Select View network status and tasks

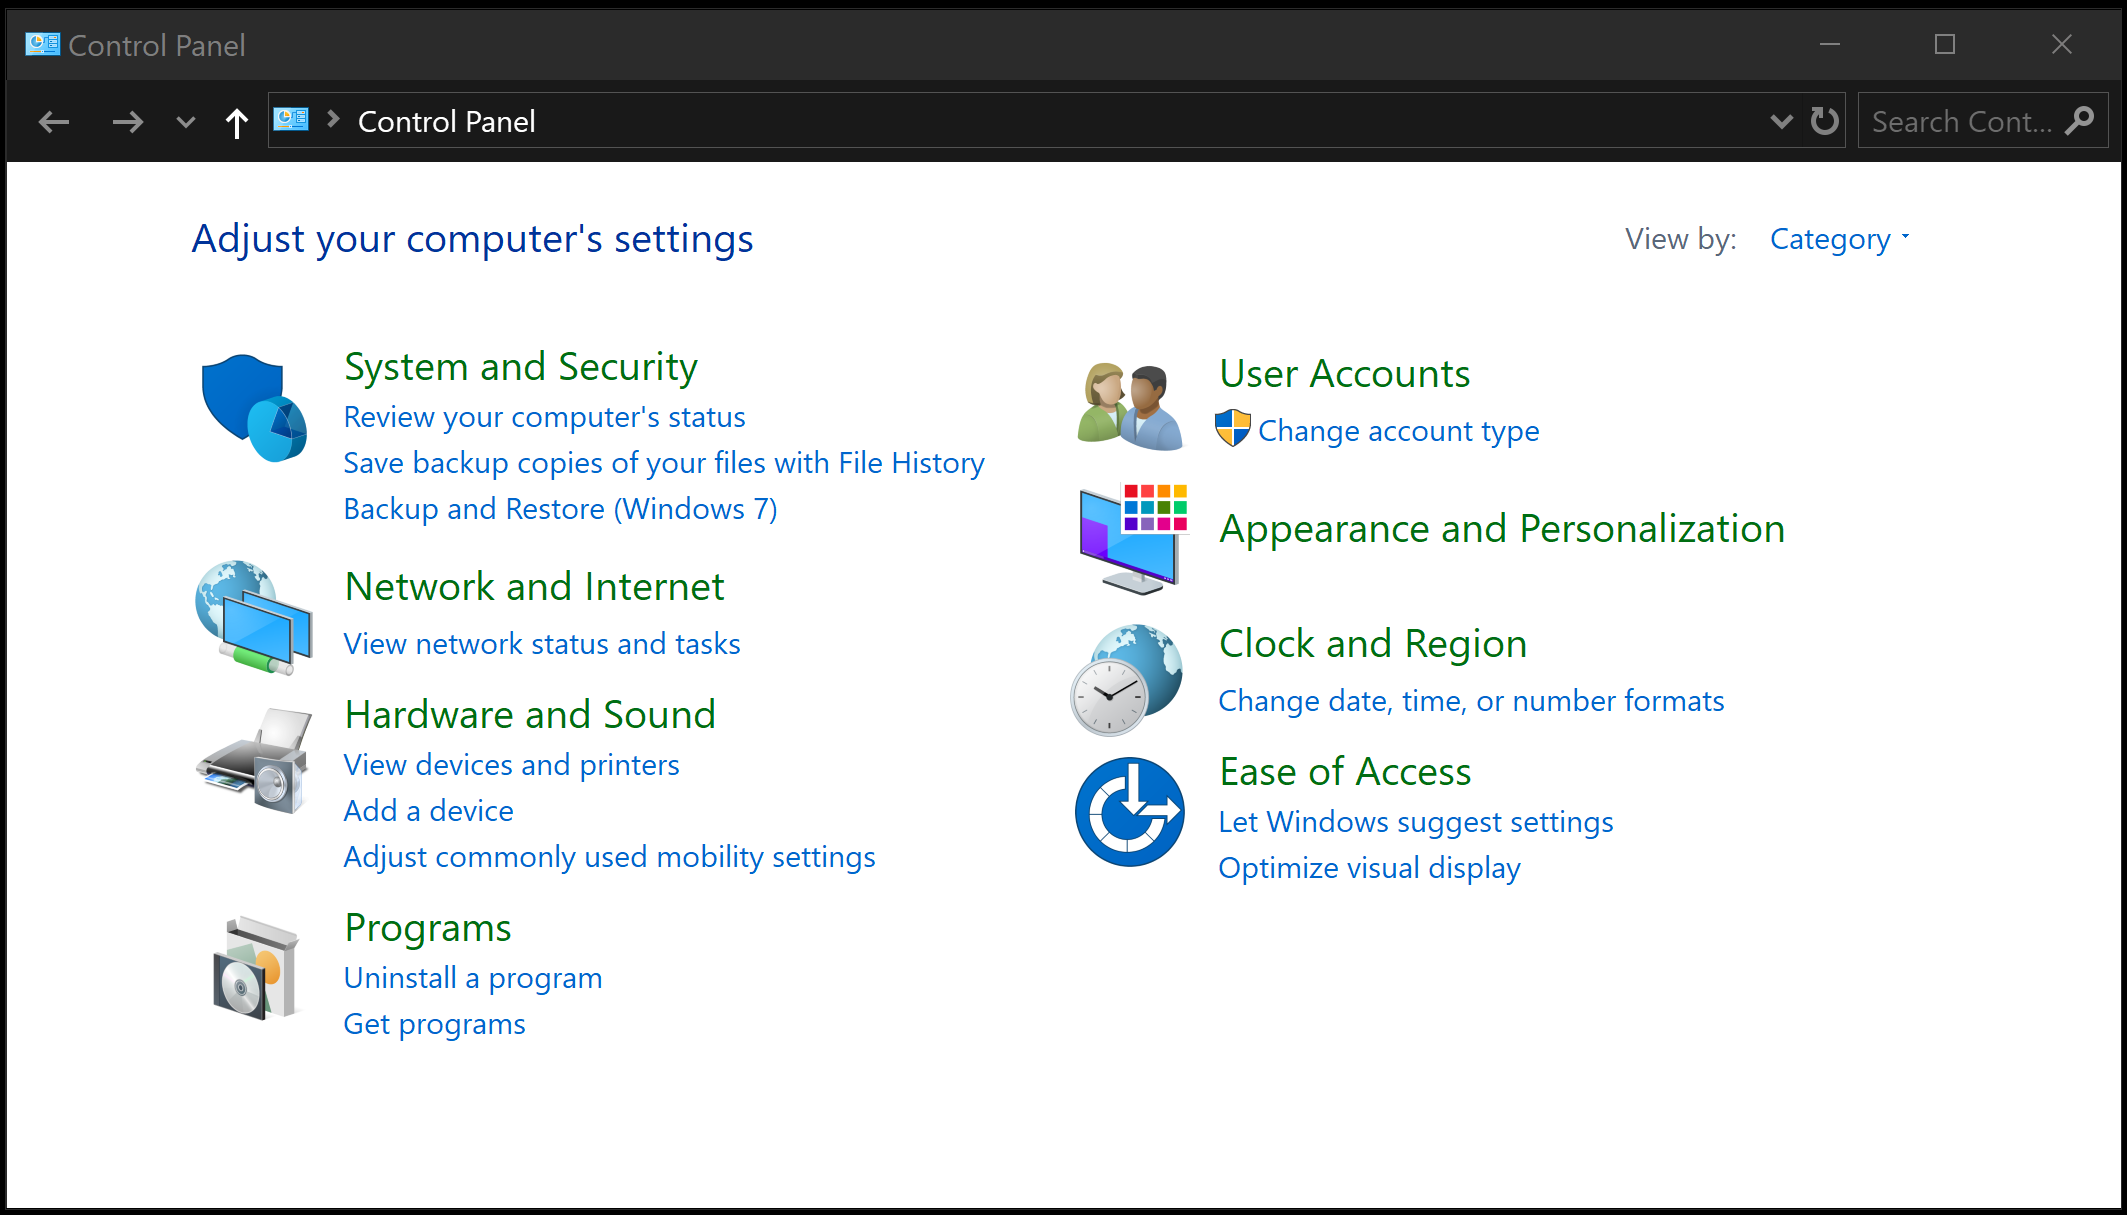point(542,643)
